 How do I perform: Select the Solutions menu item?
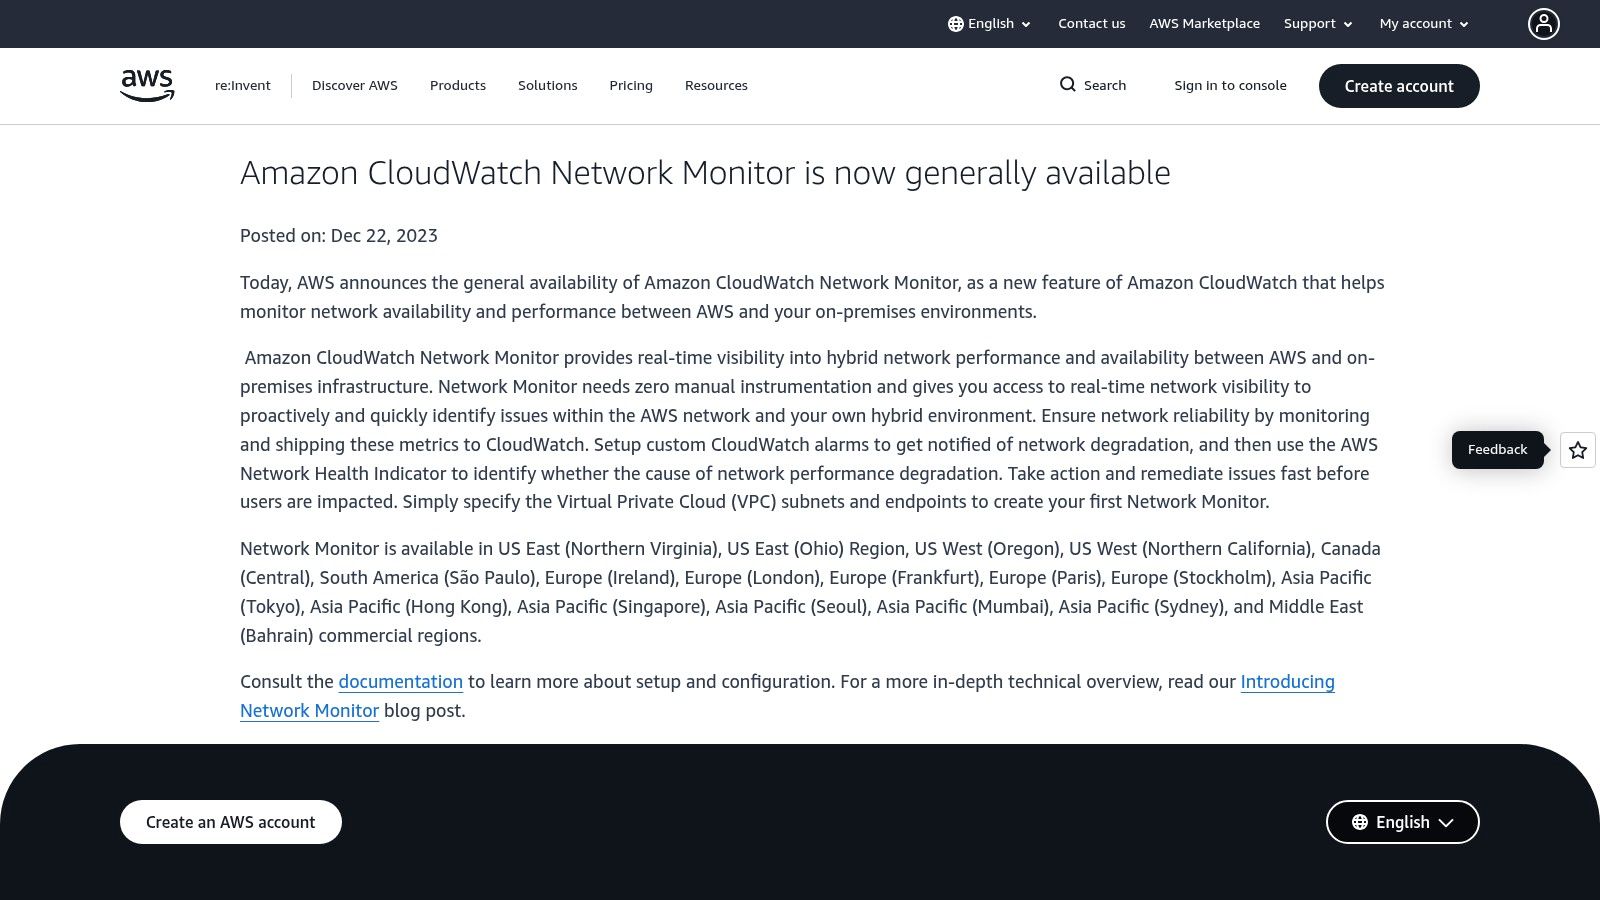[547, 85]
